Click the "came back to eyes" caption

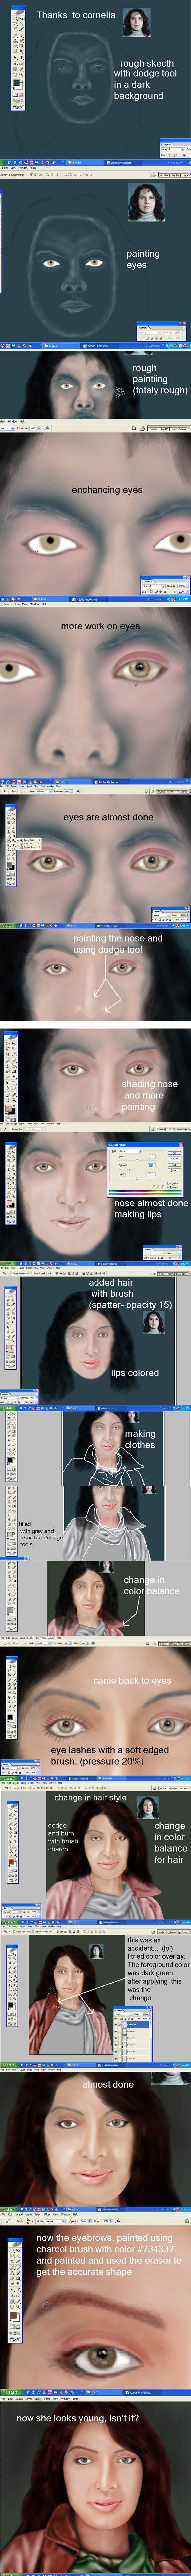(132, 1681)
